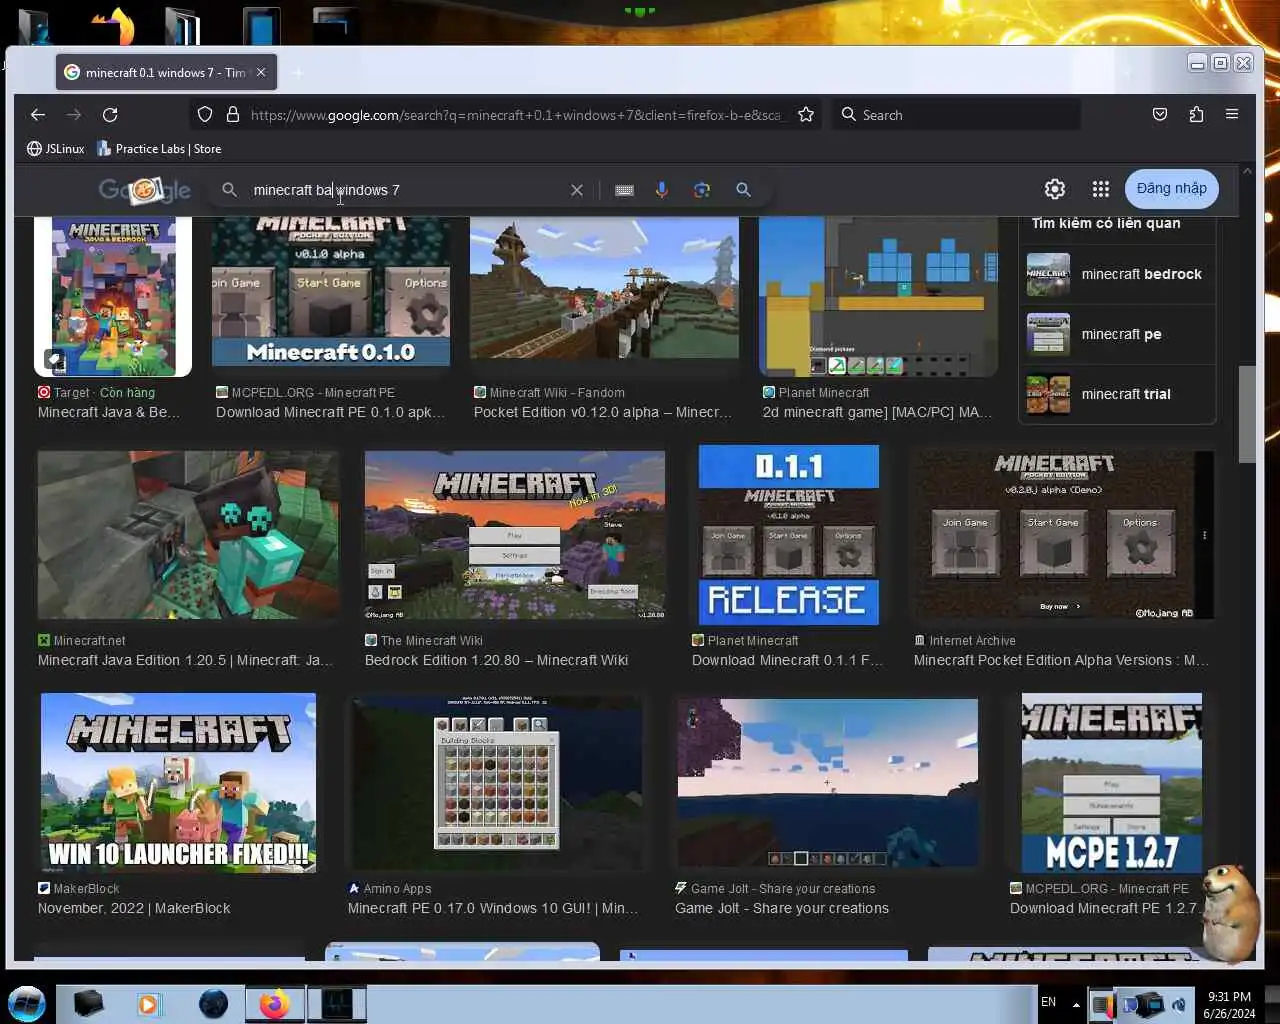Image resolution: width=1280 pixels, height=1024 pixels.
Task: Select related search minecraft trial
Action: (x=1117, y=394)
